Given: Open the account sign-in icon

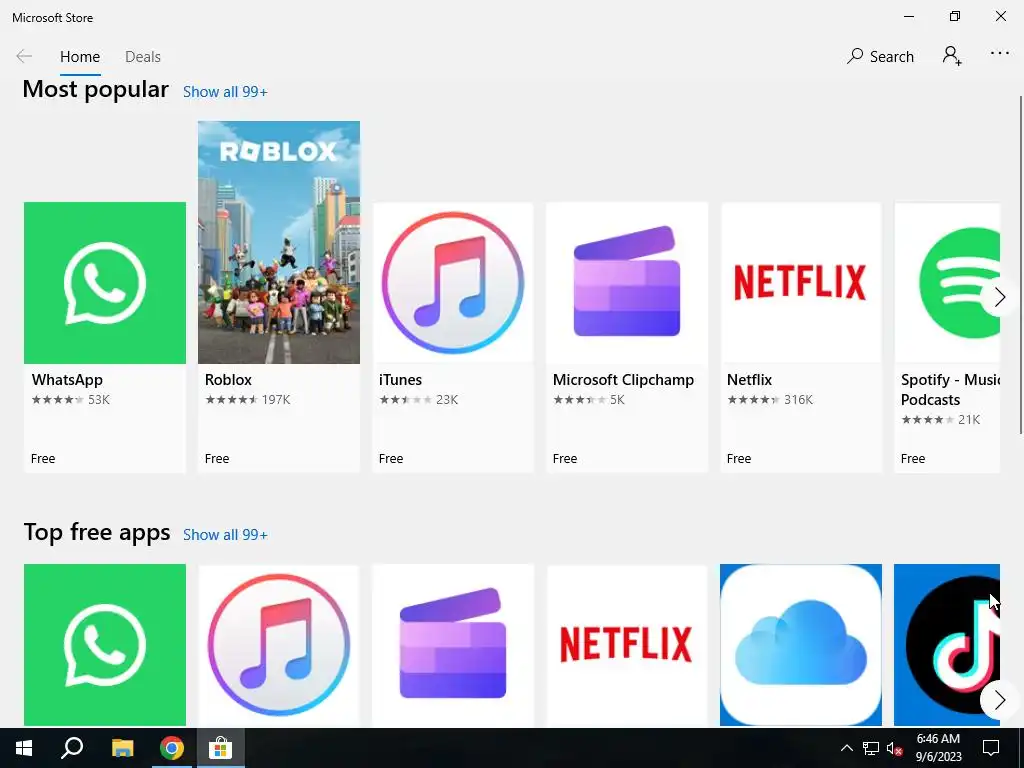Looking at the screenshot, I should [x=952, y=56].
